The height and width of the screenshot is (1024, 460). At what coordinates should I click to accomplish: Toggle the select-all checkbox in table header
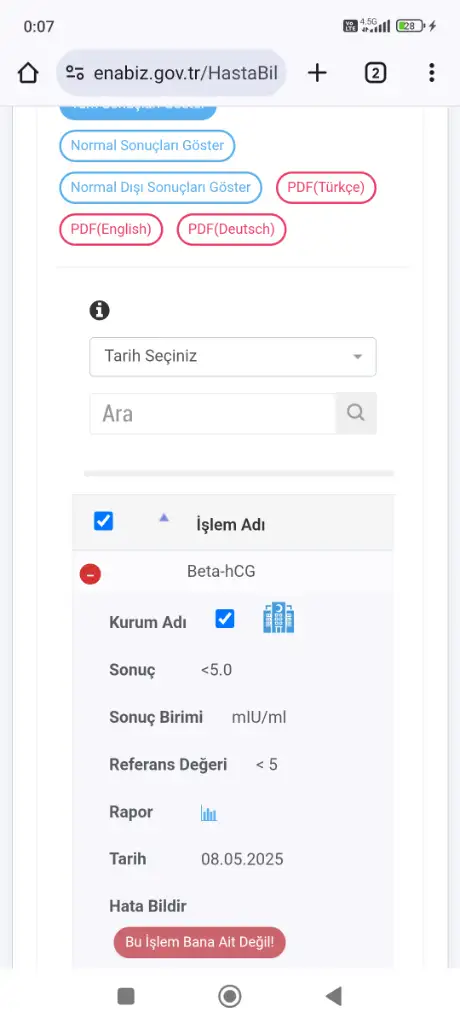[x=104, y=521]
